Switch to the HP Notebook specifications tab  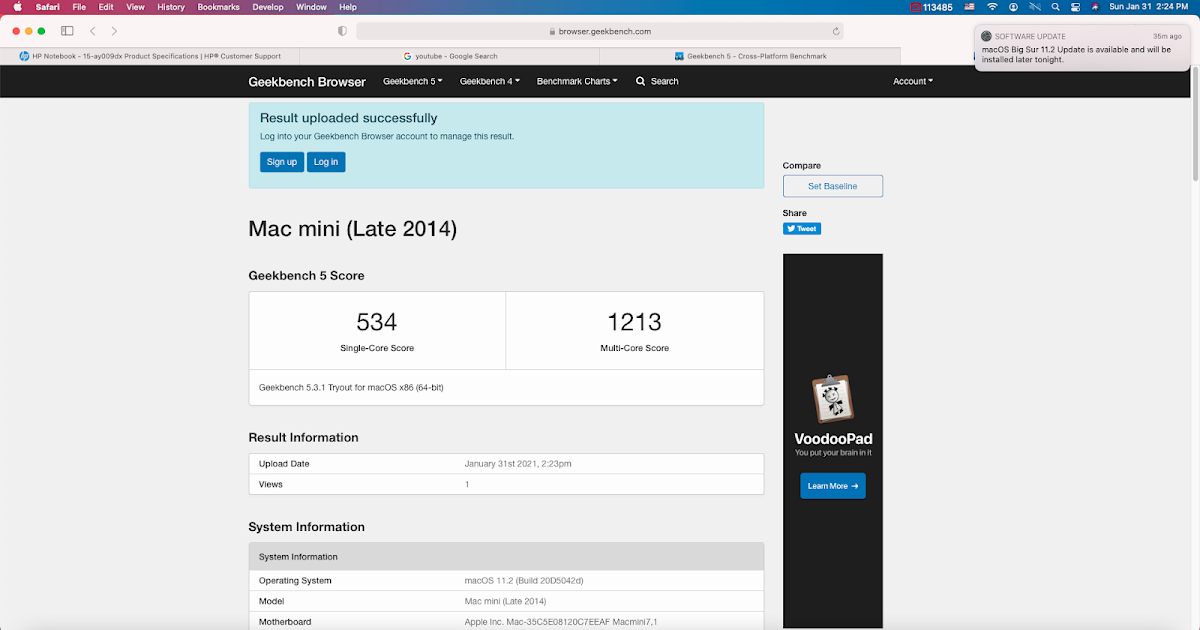[150, 56]
